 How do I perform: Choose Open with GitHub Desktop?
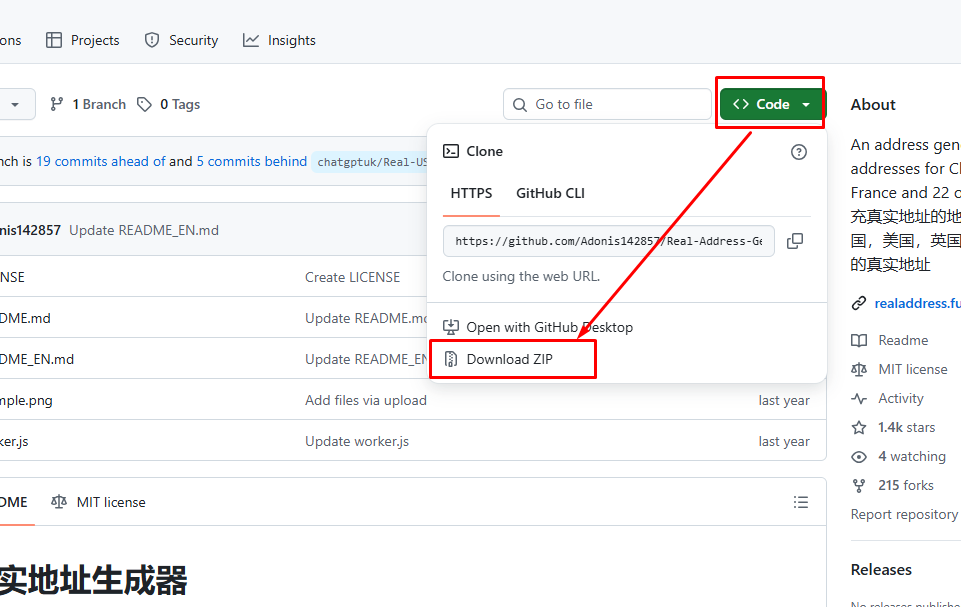click(538, 327)
